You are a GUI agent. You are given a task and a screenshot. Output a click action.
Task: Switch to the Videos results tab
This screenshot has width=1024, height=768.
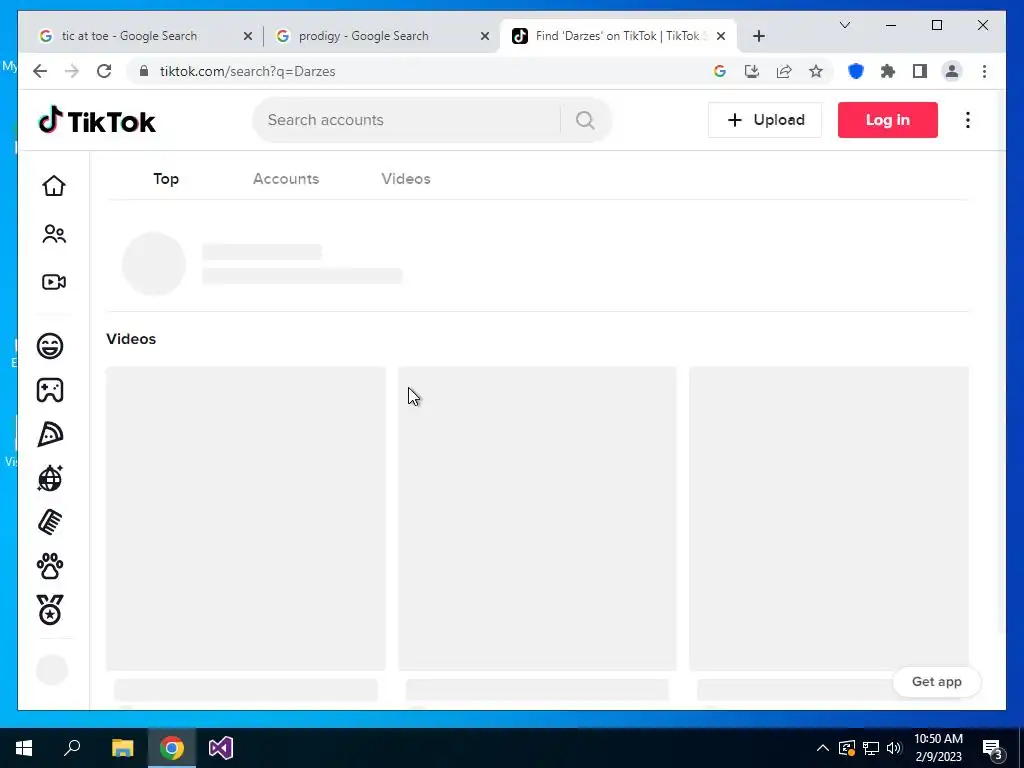406,179
